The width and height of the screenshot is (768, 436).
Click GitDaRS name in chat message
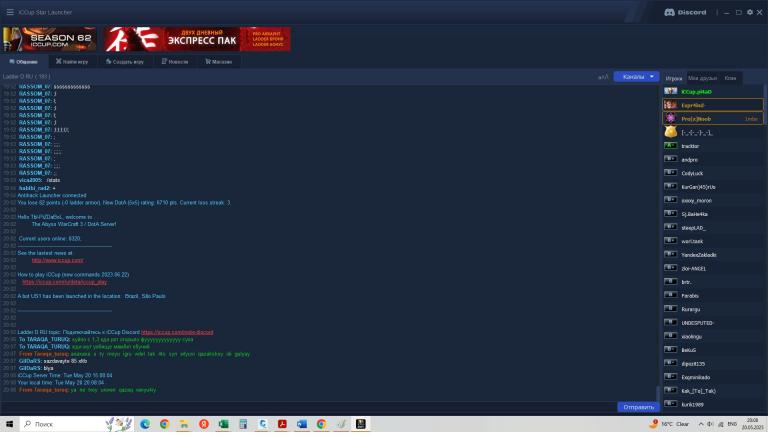coord(30,361)
